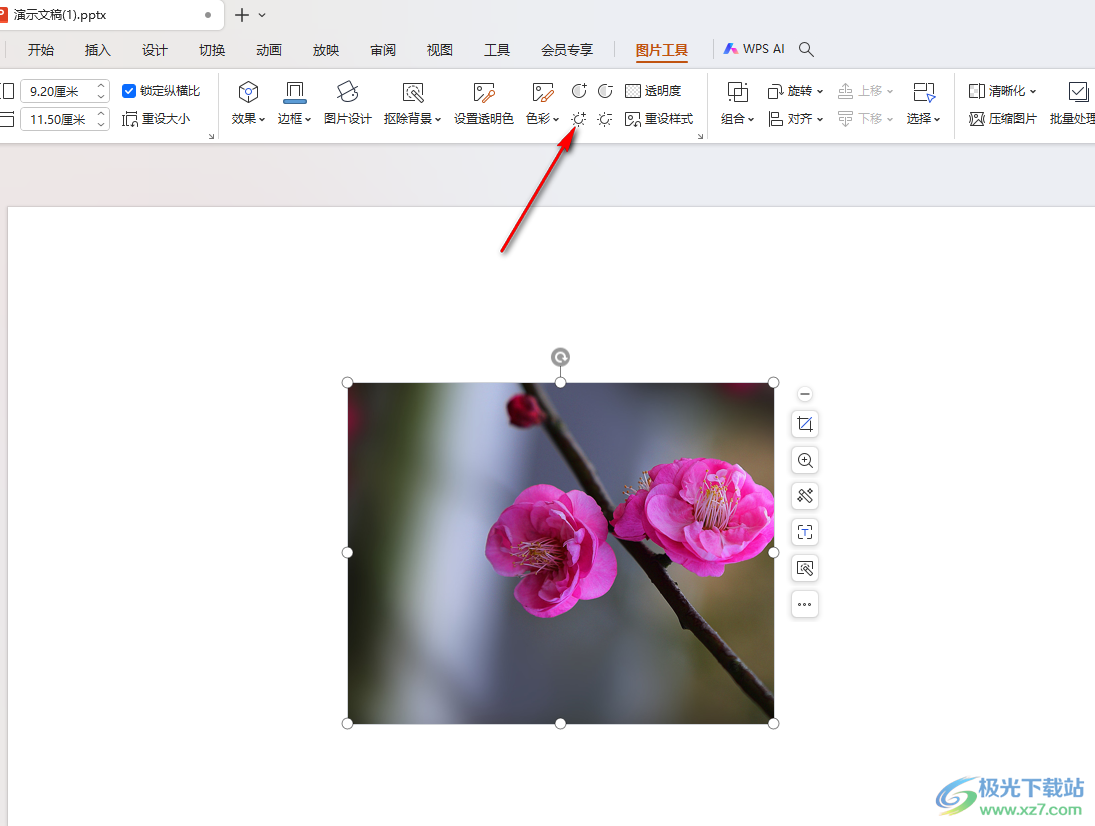Uncheck the 锁定纵横比 lock aspect ratio box
Viewport: 1095px width, 826px height.
pos(128,91)
